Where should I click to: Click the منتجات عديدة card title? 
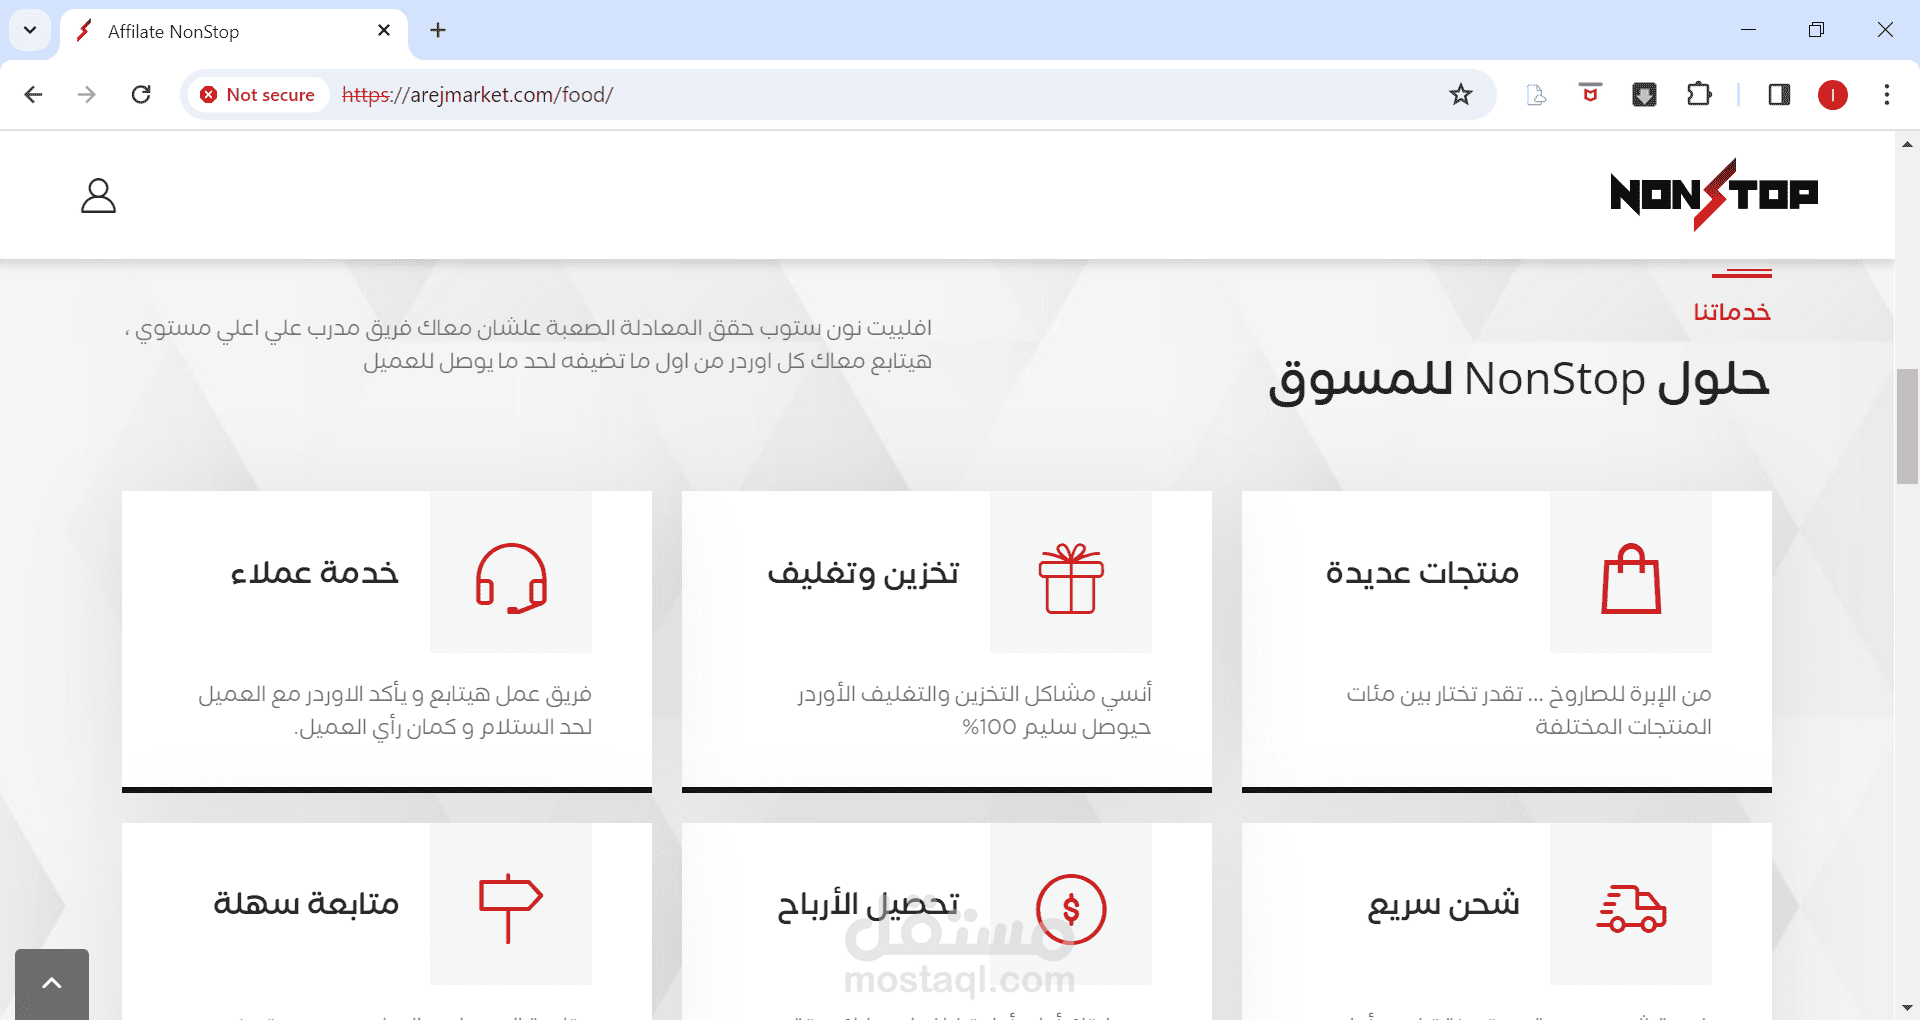pos(1422,573)
